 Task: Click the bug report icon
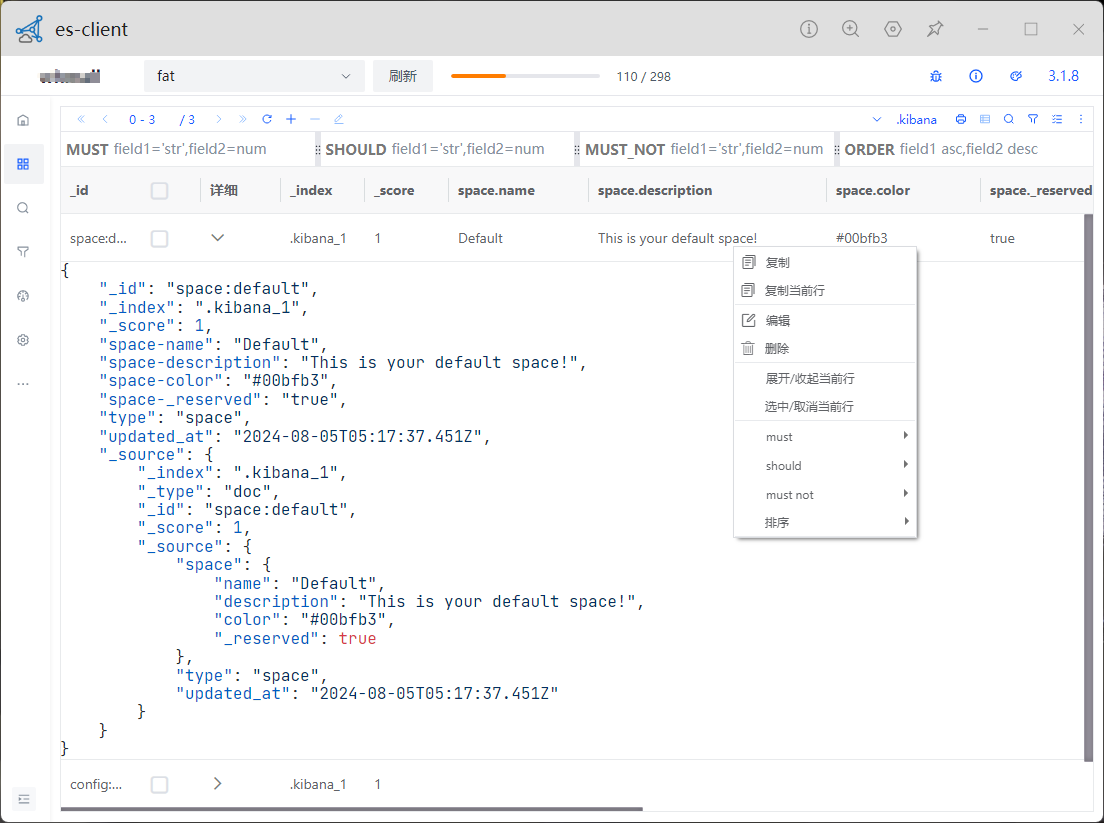(936, 76)
